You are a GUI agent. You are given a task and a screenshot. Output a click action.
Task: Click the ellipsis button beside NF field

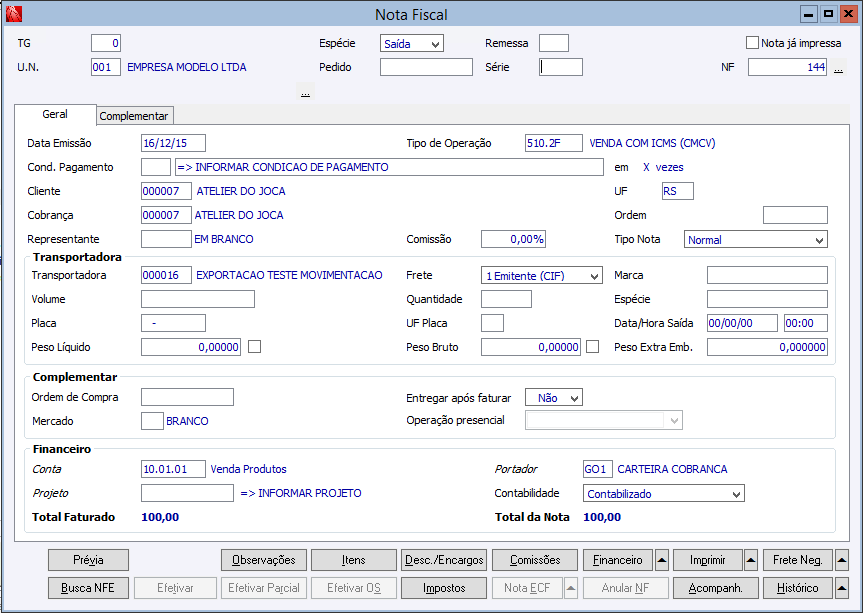pyautogui.click(x=838, y=68)
